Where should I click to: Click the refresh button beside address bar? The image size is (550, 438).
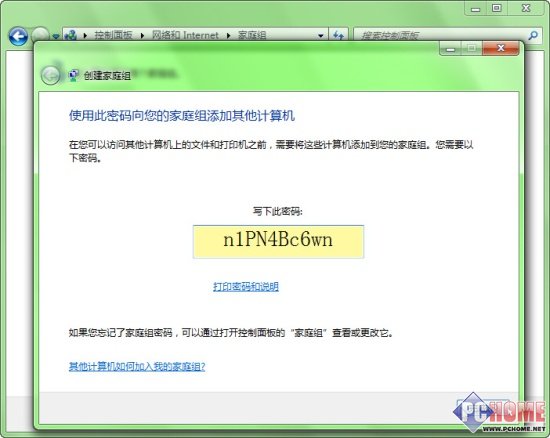338,35
